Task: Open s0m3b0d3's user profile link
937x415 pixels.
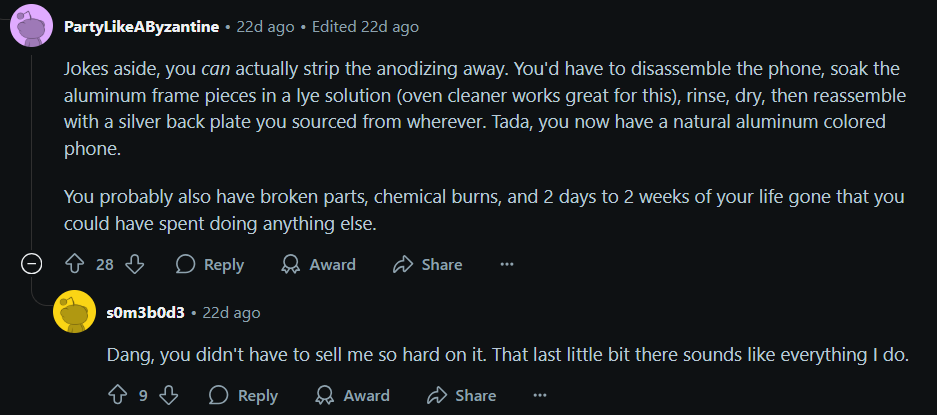Action: tap(145, 312)
